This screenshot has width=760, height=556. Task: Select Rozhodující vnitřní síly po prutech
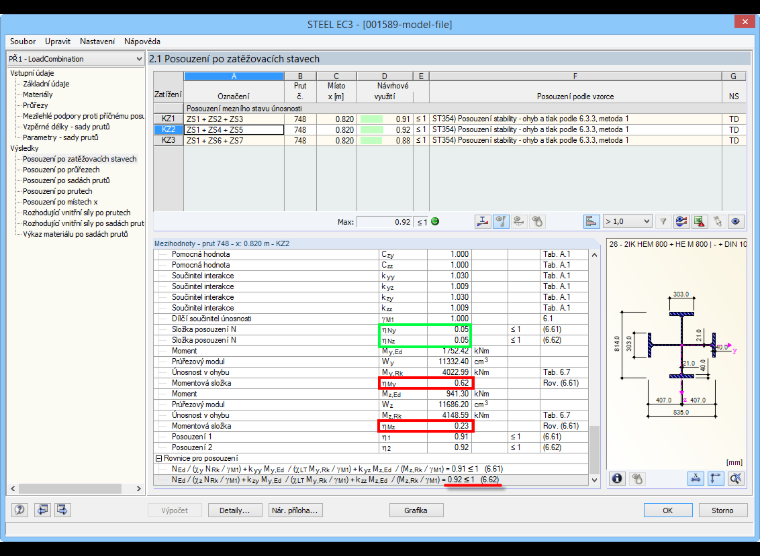point(77,212)
